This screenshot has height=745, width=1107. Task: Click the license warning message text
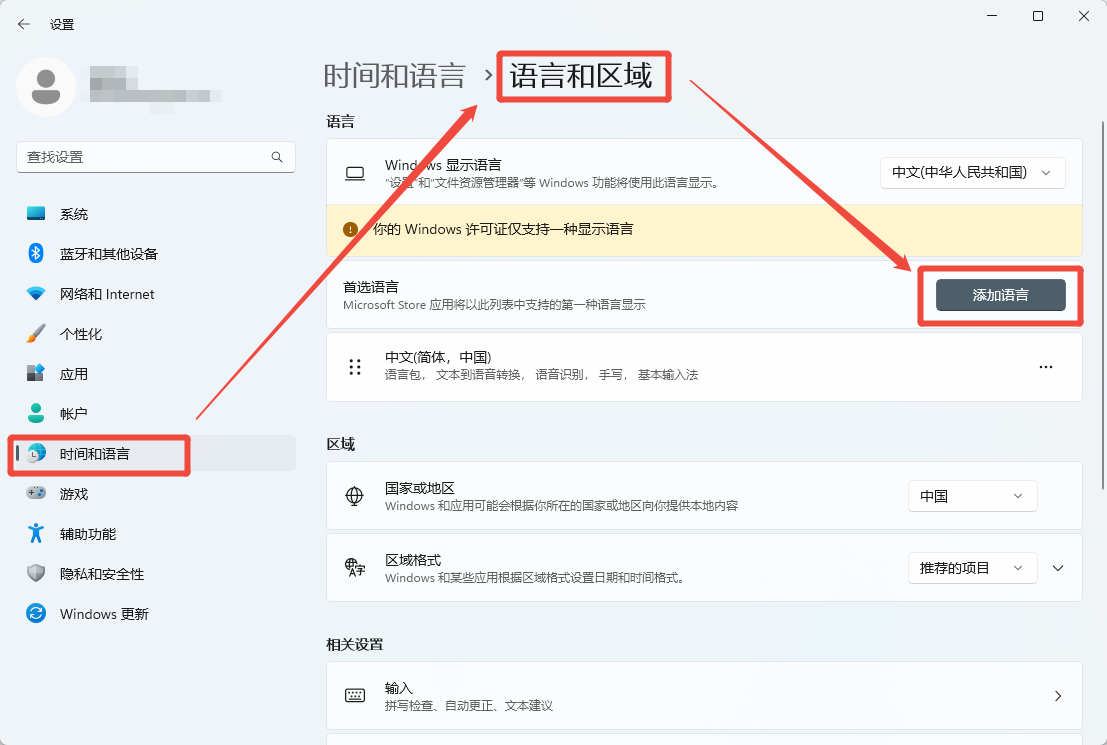[x=503, y=230]
